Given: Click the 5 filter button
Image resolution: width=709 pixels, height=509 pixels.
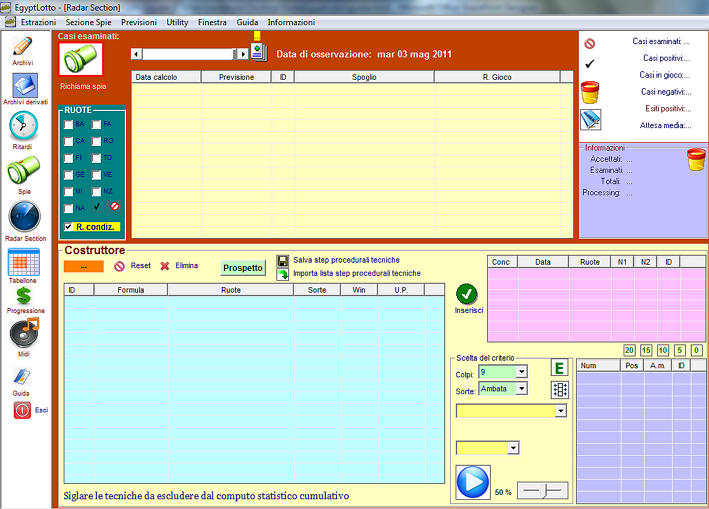Looking at the screenshot, I should coord(680,350).
